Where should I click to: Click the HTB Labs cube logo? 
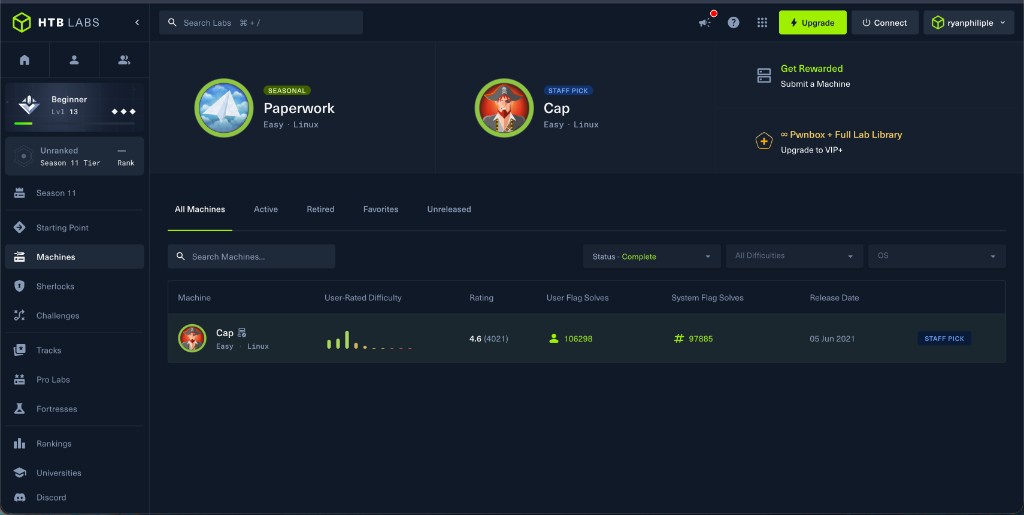tap(22, 22)
